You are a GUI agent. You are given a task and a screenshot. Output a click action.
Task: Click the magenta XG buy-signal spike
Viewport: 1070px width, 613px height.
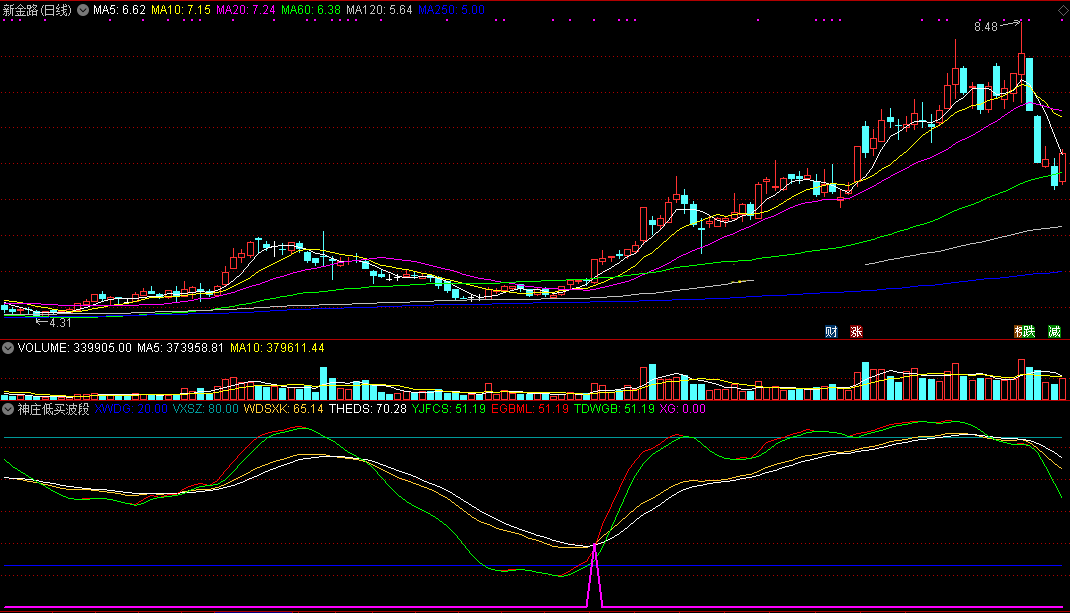point(594,575)
